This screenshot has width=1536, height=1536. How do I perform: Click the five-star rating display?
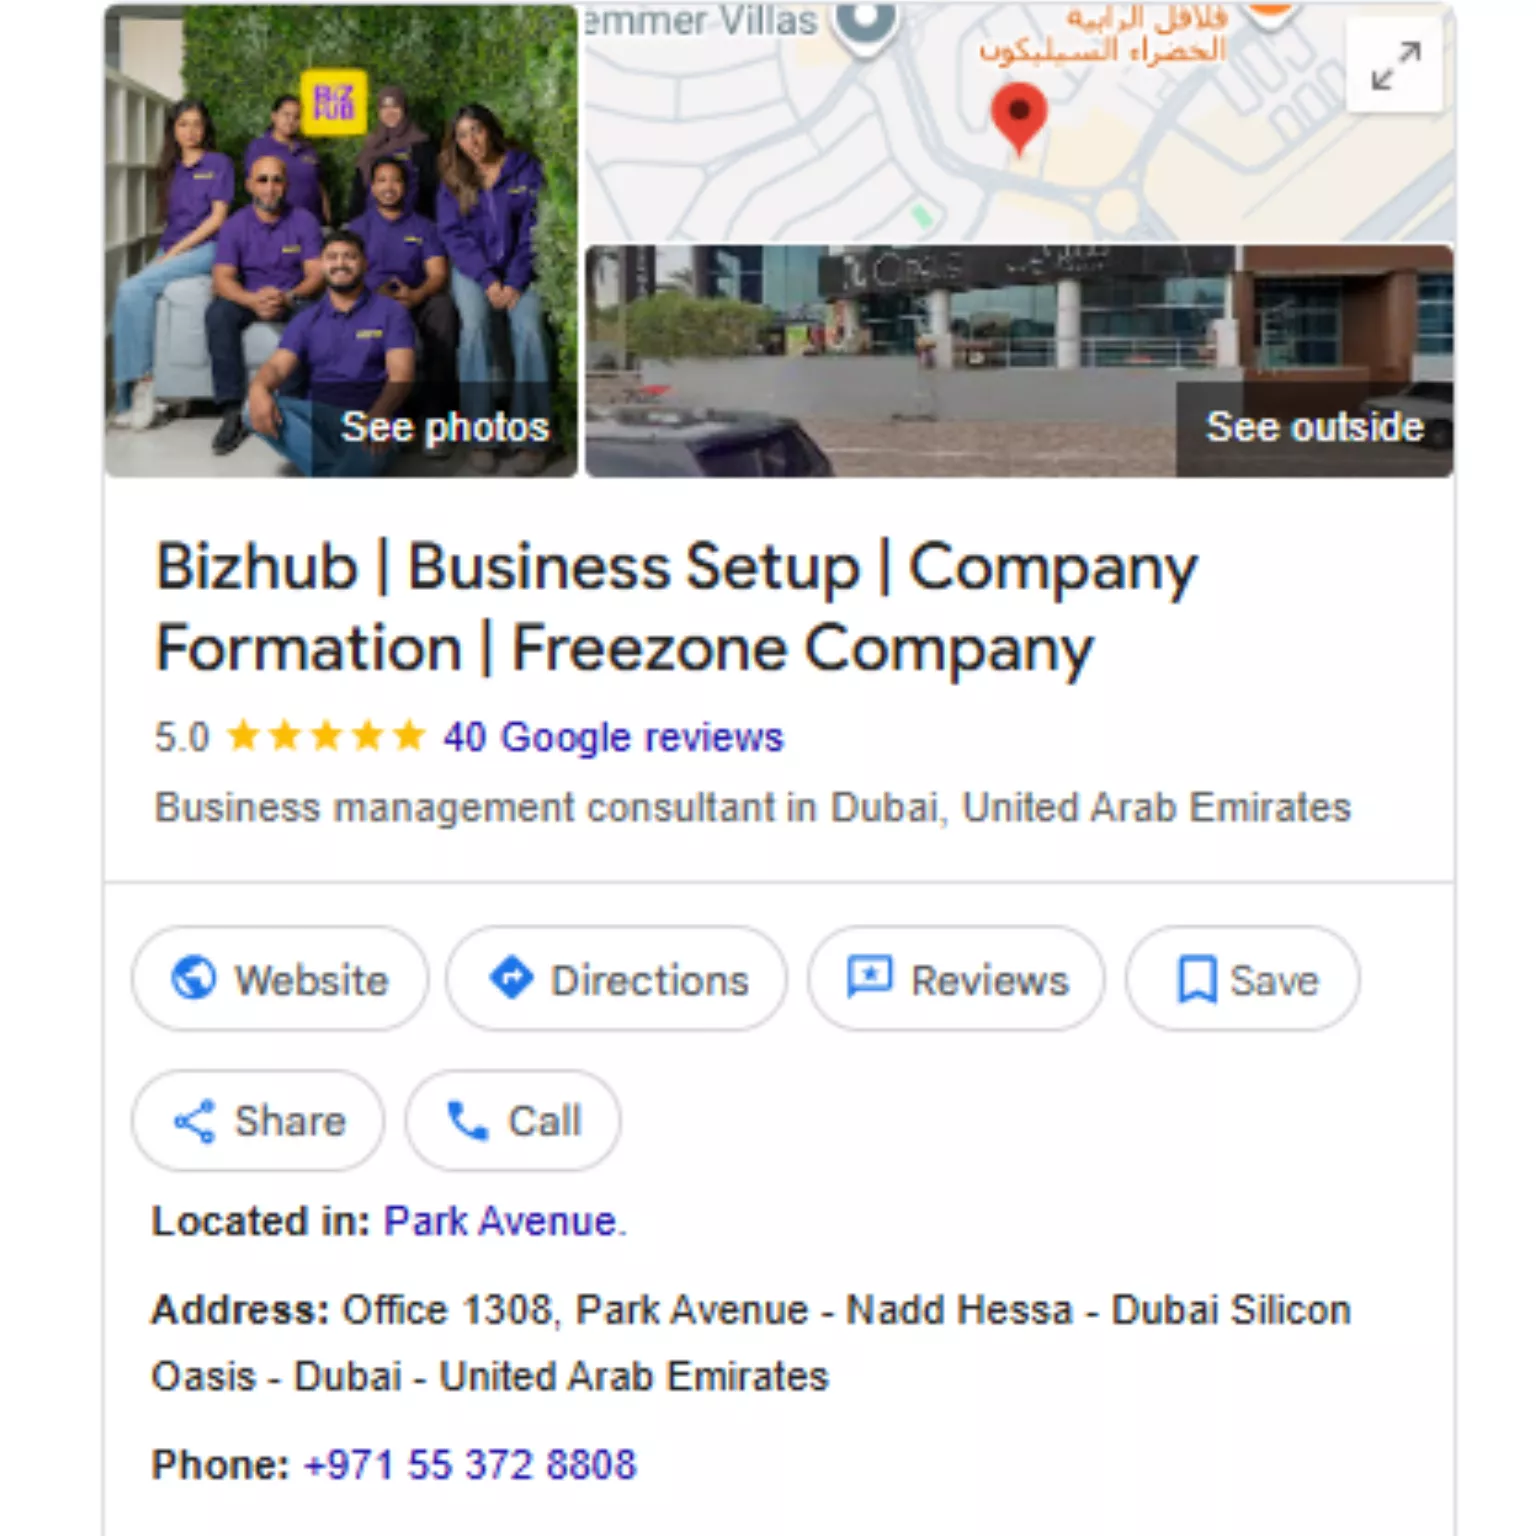326,737
